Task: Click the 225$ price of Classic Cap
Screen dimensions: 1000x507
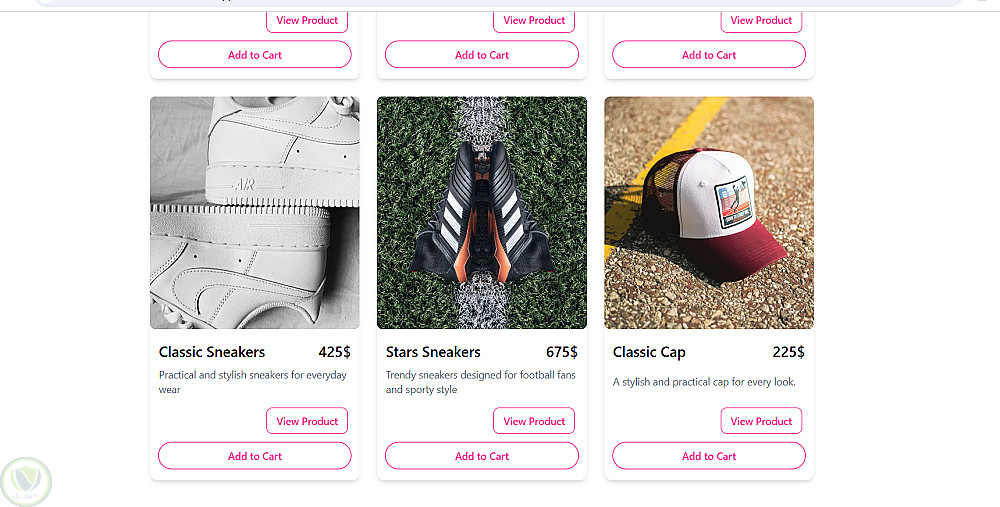Action: tap(788, 352)
